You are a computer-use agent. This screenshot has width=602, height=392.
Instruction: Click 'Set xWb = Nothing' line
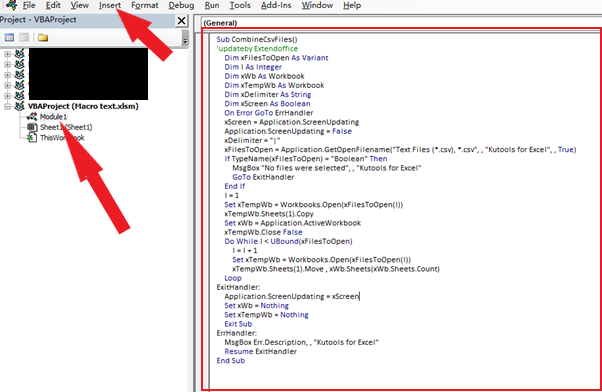click(257, 306)
